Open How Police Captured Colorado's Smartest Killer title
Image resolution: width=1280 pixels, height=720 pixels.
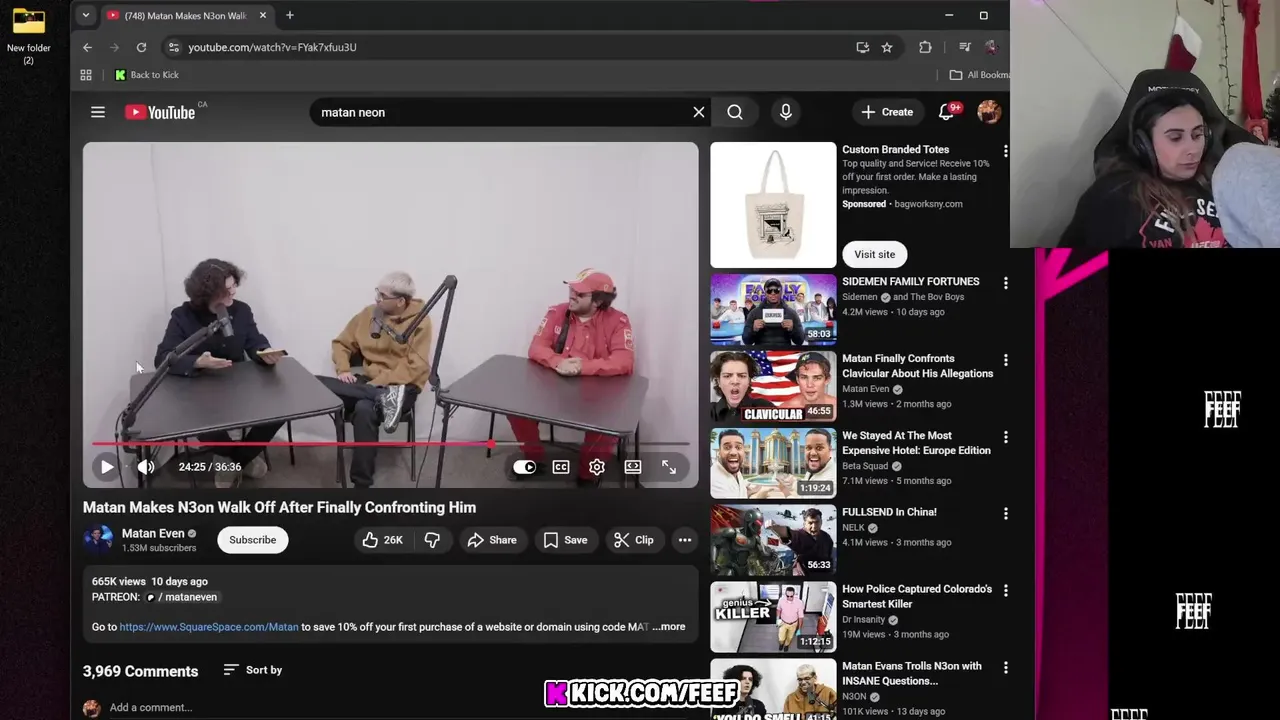pos(917,596)
